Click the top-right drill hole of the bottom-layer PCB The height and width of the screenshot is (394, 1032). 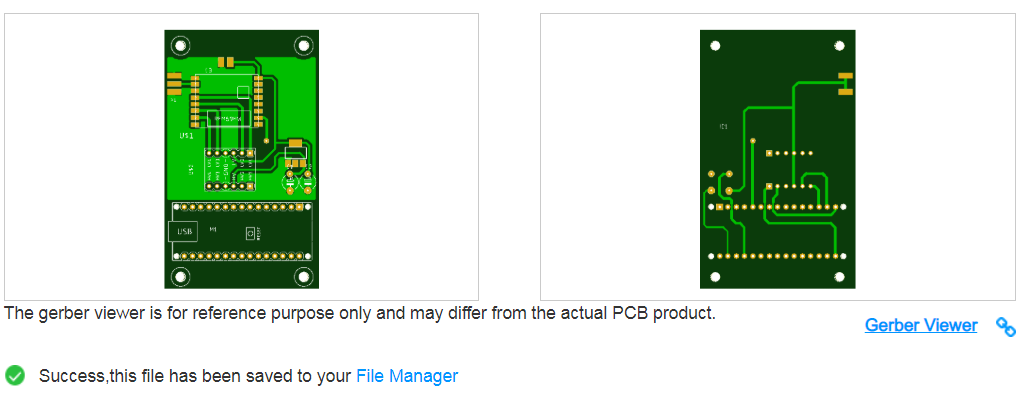[839, 45]
